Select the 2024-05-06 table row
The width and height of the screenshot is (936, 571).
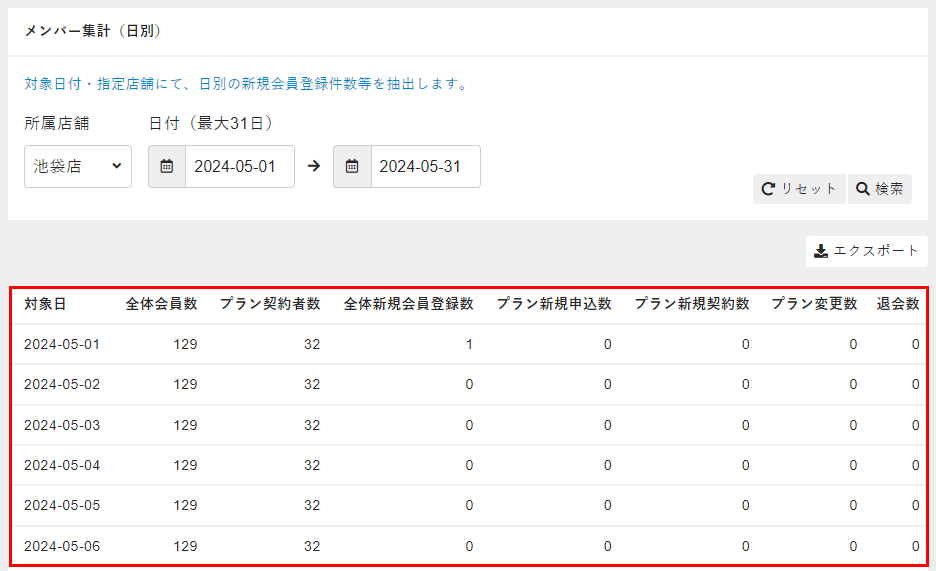[468, 546]
